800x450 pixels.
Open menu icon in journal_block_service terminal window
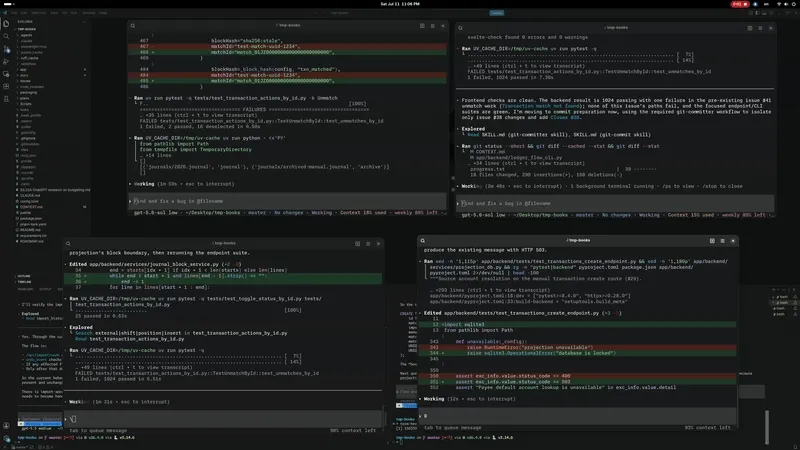(368, 243)
